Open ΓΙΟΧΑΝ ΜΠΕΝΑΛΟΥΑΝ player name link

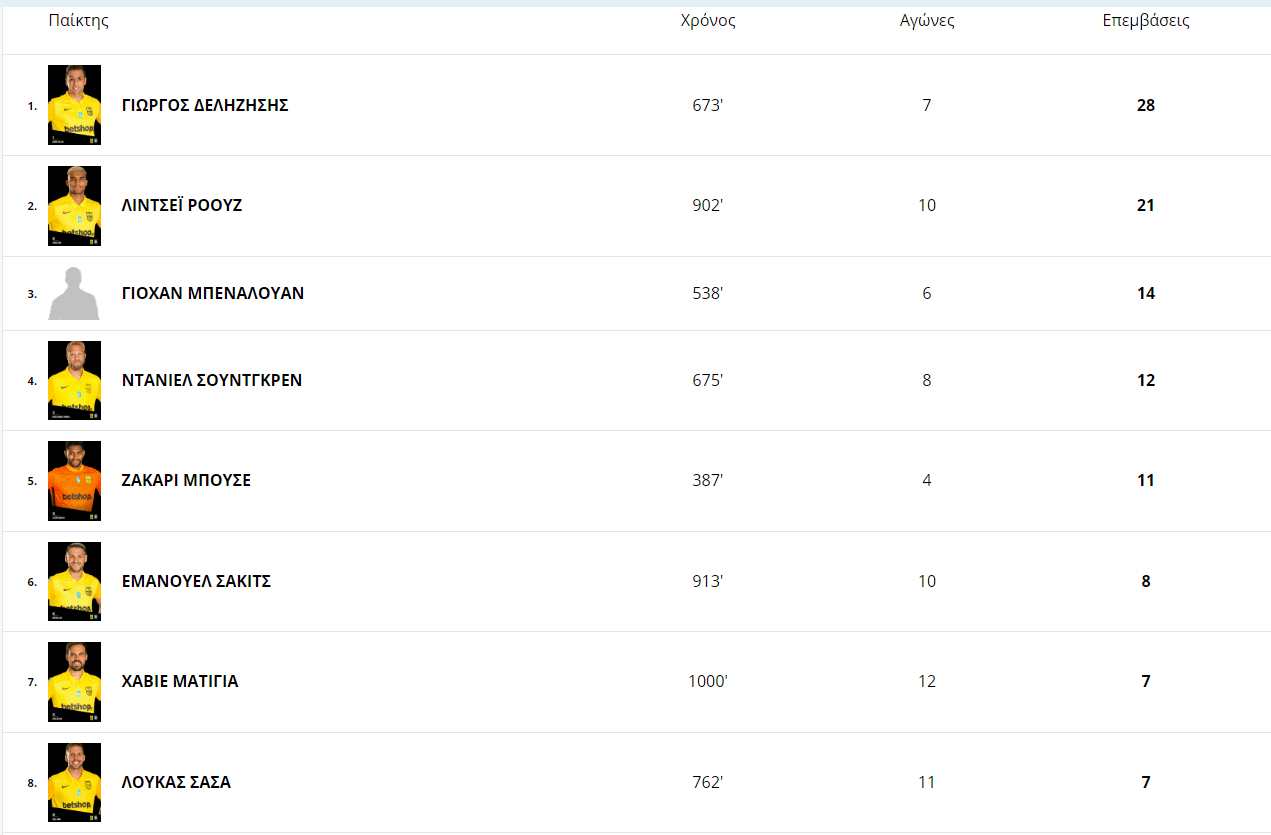[x=213, y=293]
